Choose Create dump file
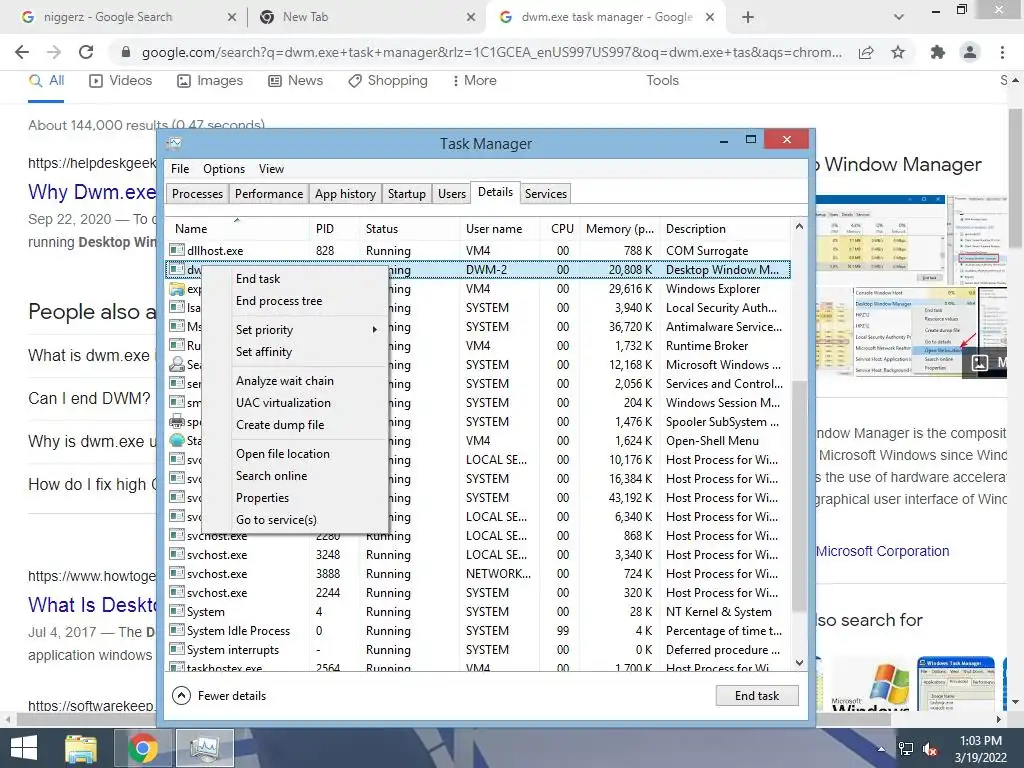 (x=295, y=425)
